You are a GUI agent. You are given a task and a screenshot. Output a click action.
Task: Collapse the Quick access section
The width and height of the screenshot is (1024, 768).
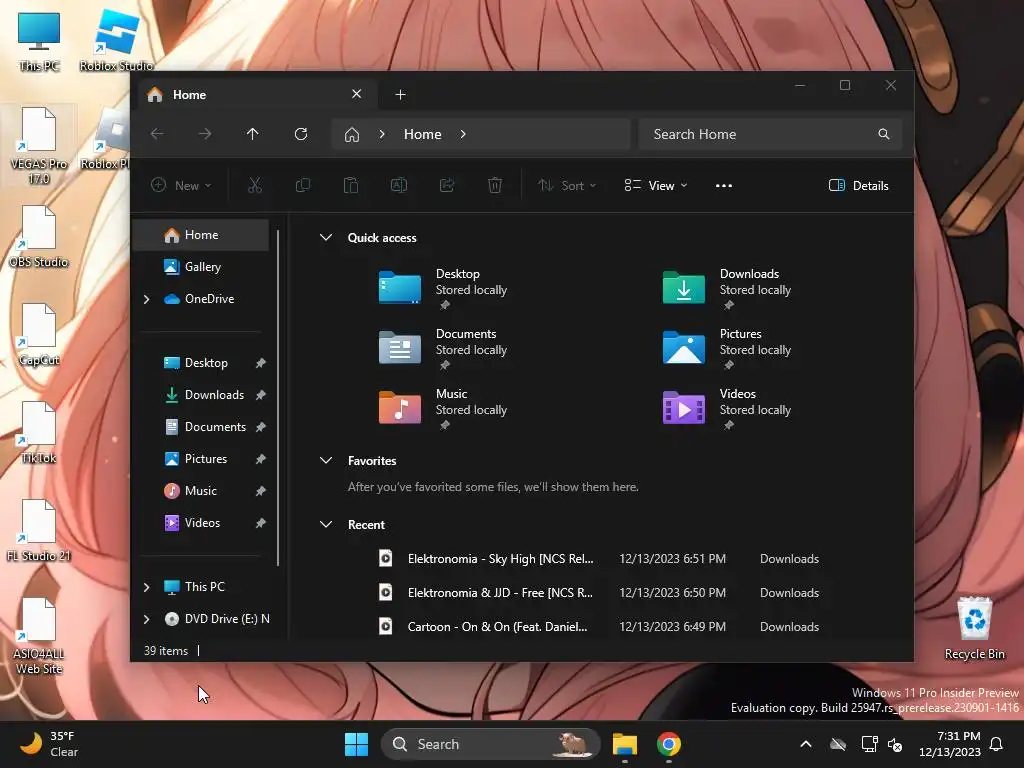tap(326, 238)
